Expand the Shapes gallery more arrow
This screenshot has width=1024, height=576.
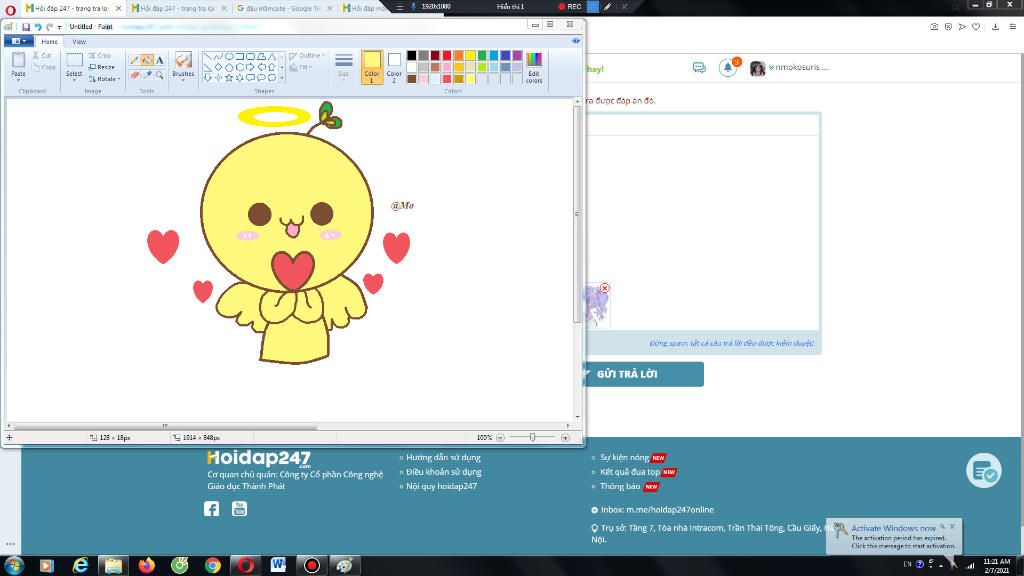[282, 78]
